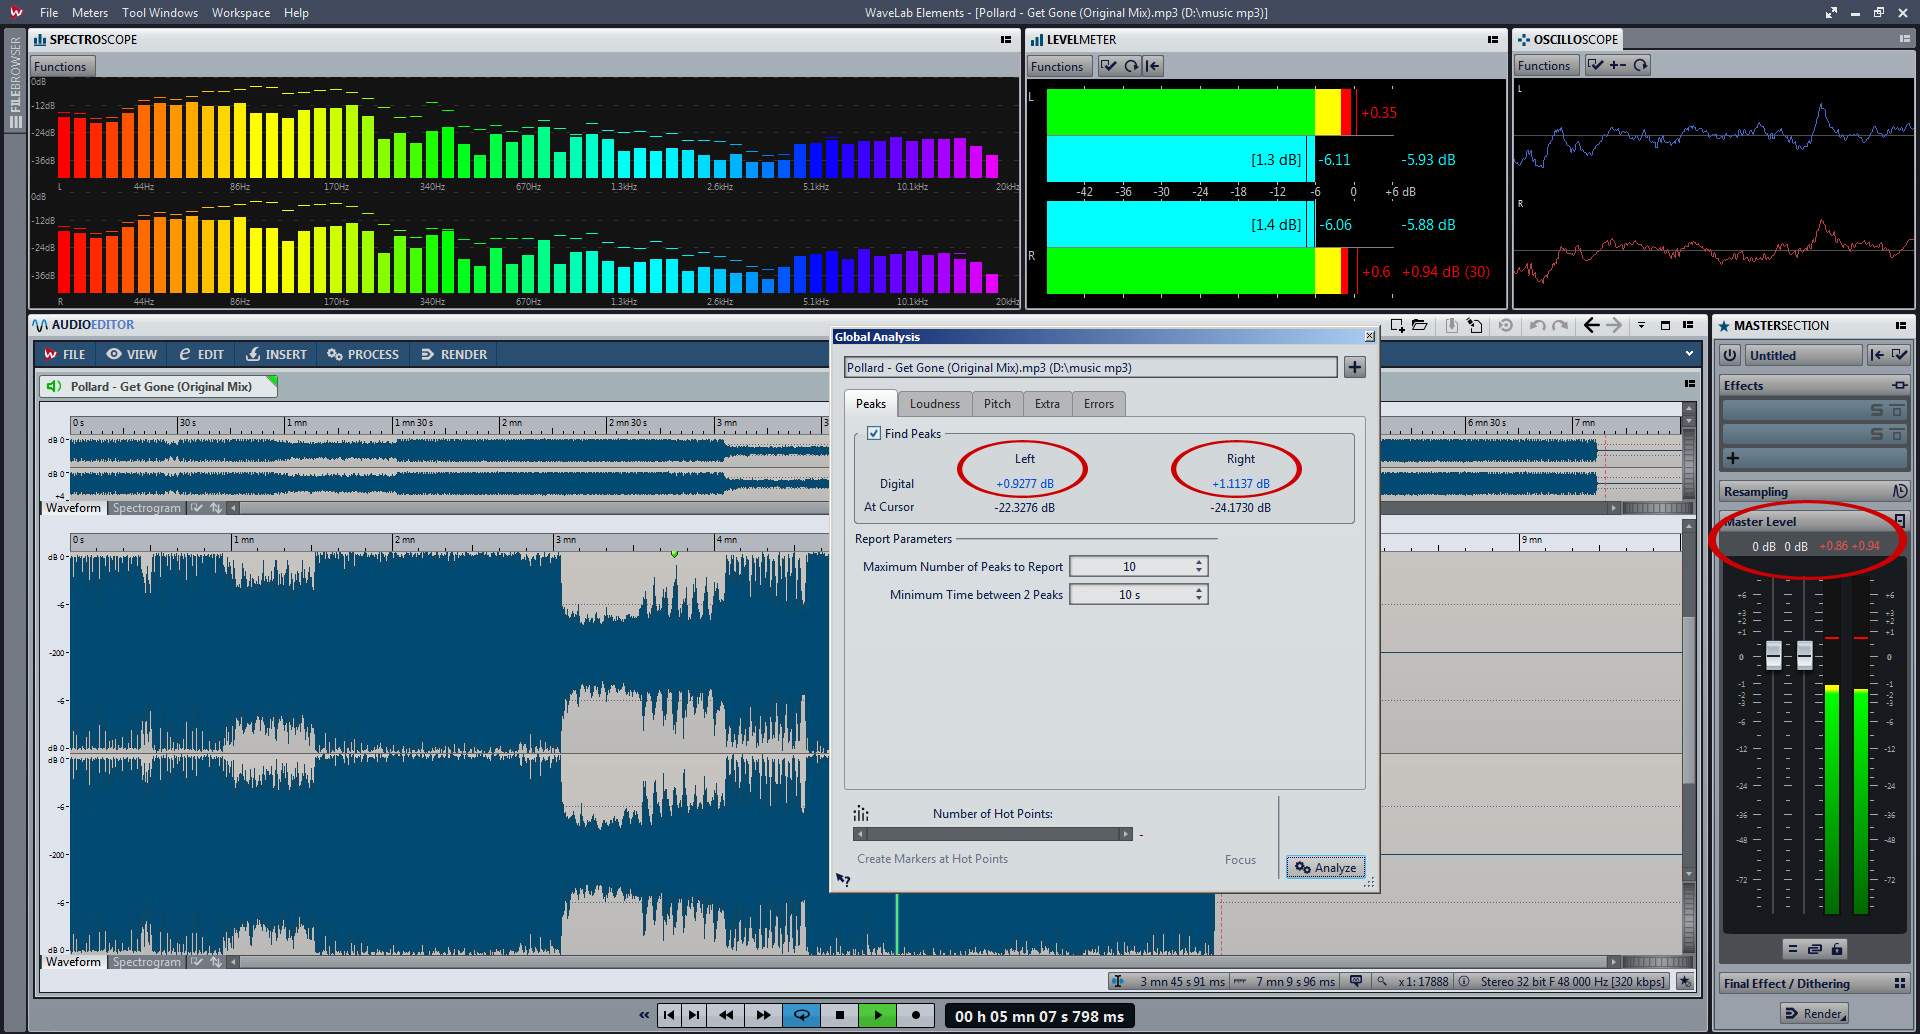Open the PROCESS ribbon tab
Image resolution: width=1920 pixels, height=1034 pixels.
[x=363, y=354]
